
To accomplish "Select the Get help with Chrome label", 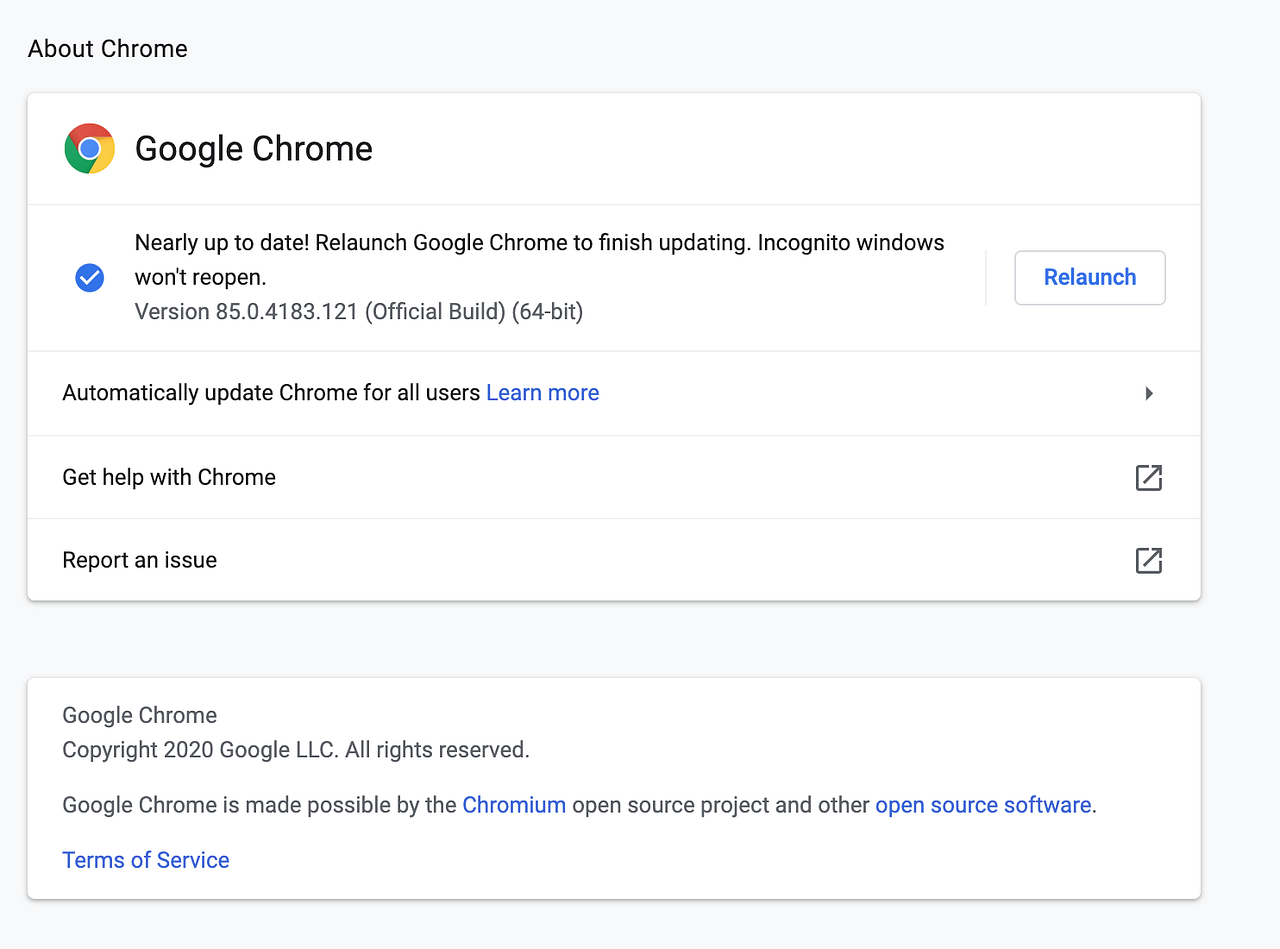I will tap(169, 477).
